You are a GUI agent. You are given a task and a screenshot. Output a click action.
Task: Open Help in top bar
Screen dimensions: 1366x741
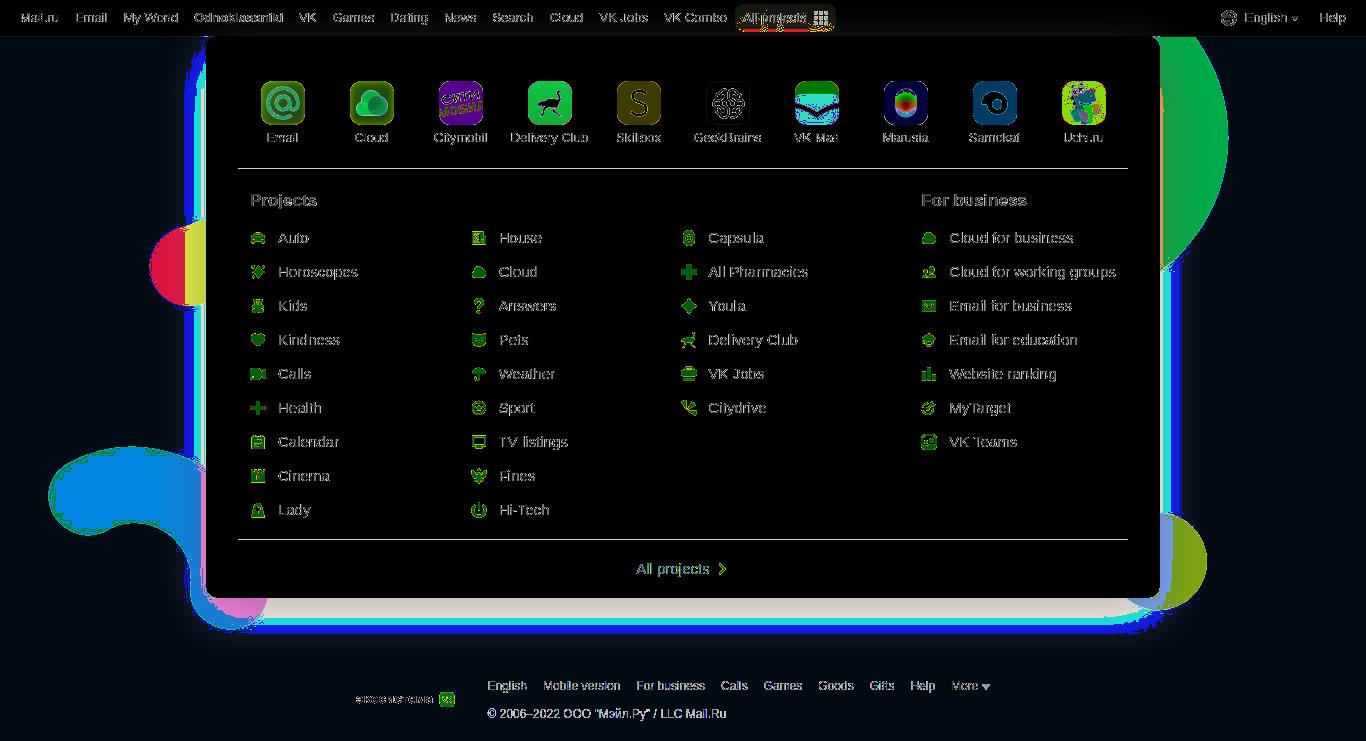(x=1332, y=18)
